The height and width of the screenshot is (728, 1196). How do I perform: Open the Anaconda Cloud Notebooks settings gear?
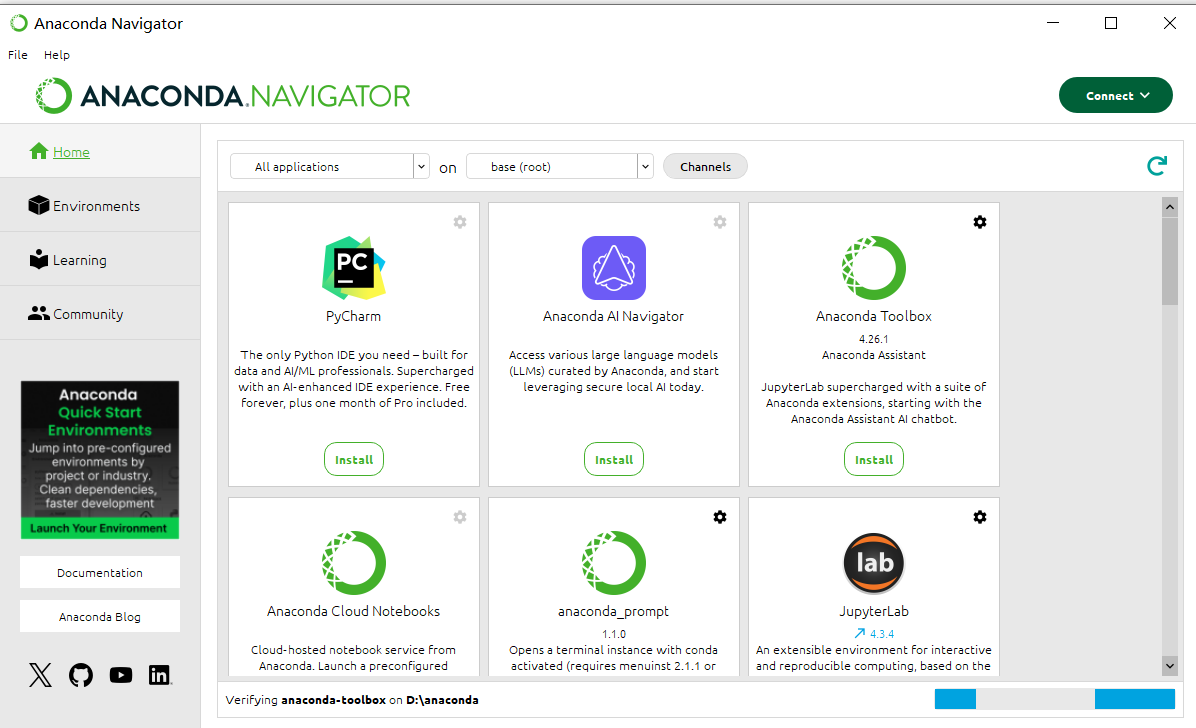pos(460,517)
